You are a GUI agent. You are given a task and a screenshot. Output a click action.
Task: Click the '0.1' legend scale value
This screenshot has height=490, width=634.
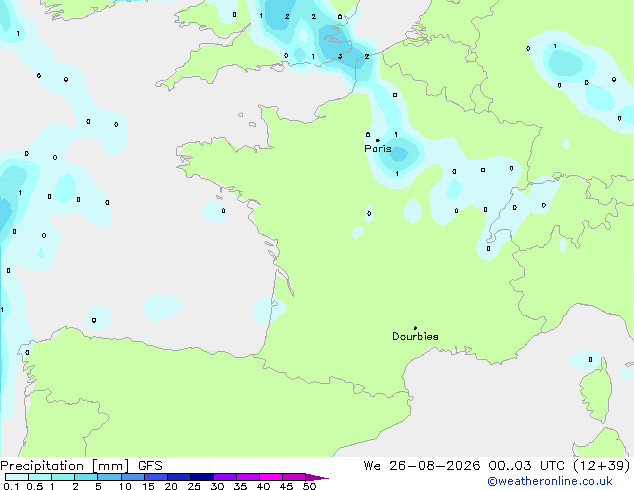pyautogui.click(x=11, y=486)
